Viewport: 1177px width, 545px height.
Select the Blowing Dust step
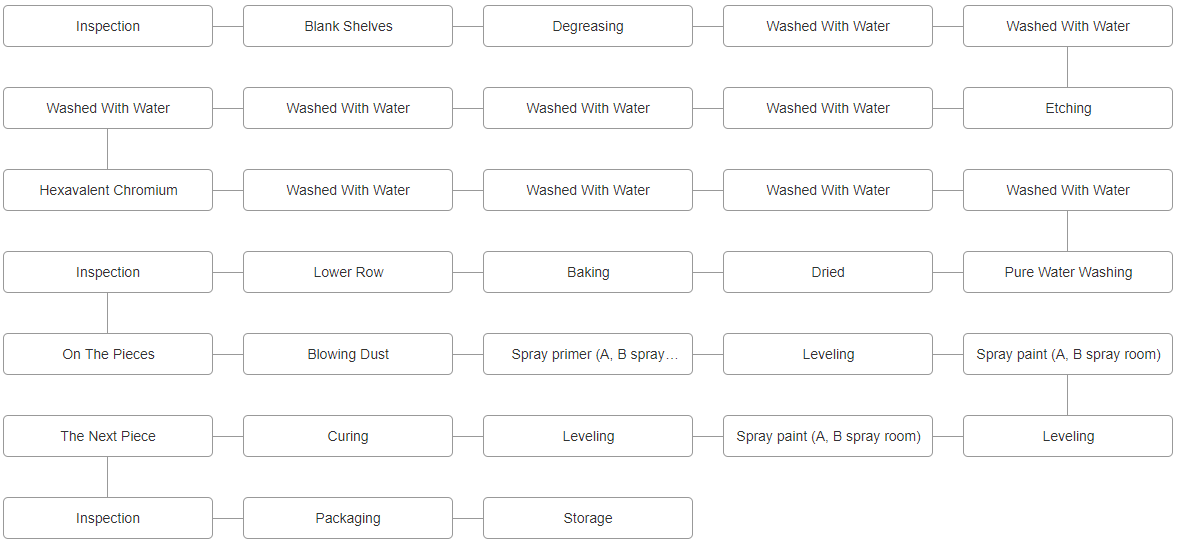348,354
